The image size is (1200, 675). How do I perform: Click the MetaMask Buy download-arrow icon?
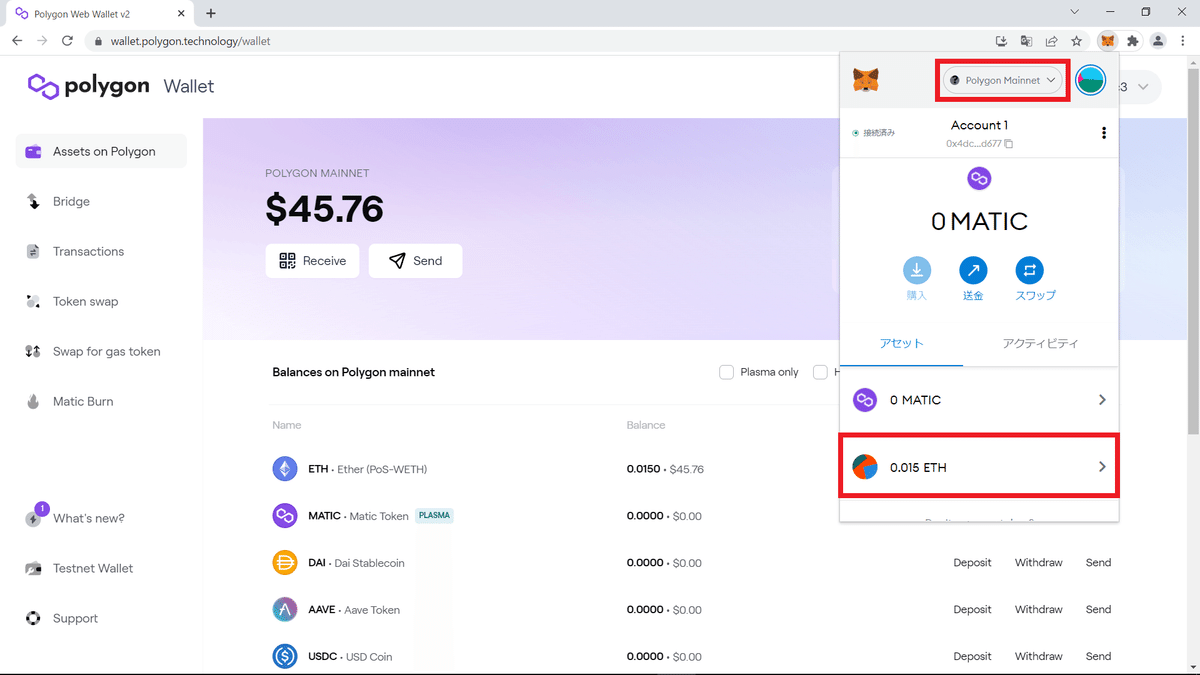[917, 270]
